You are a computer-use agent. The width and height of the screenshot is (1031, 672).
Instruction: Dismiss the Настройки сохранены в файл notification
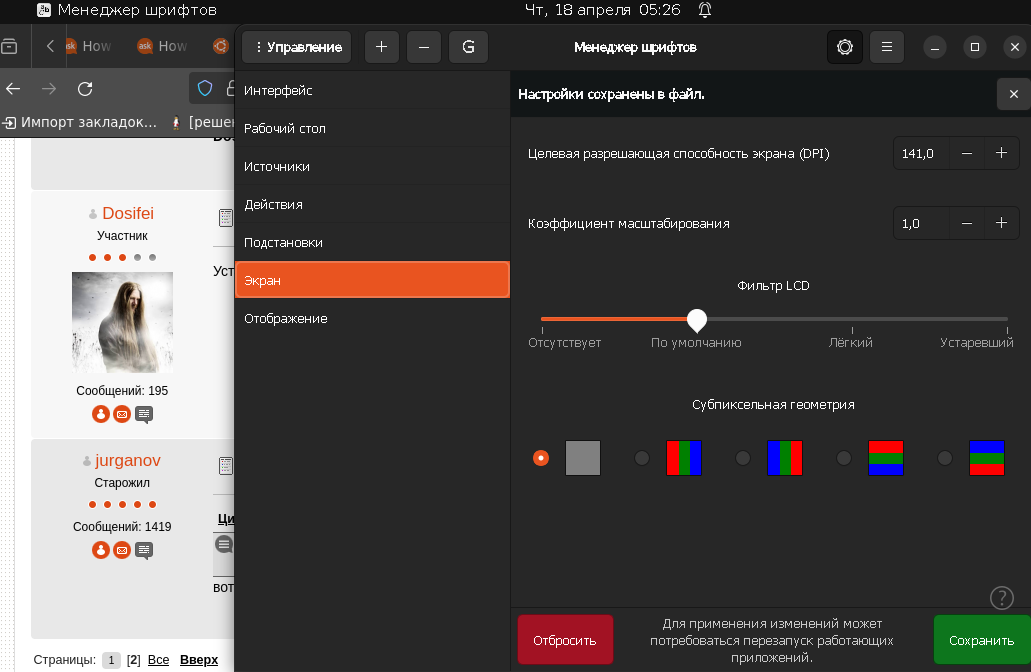pyautogui.click(x=1014, y=94)
